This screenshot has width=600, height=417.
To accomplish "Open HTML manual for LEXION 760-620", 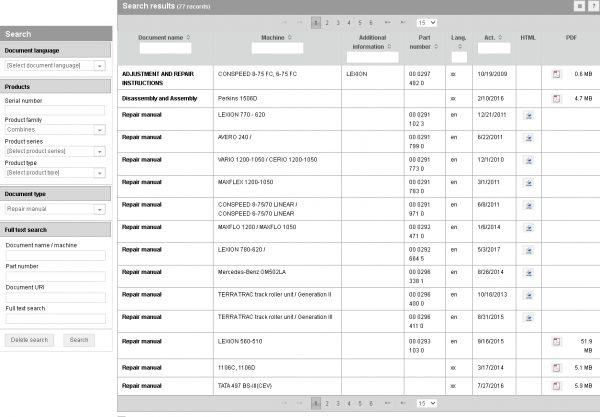I will pyautogui.click(x=529, y=251).
